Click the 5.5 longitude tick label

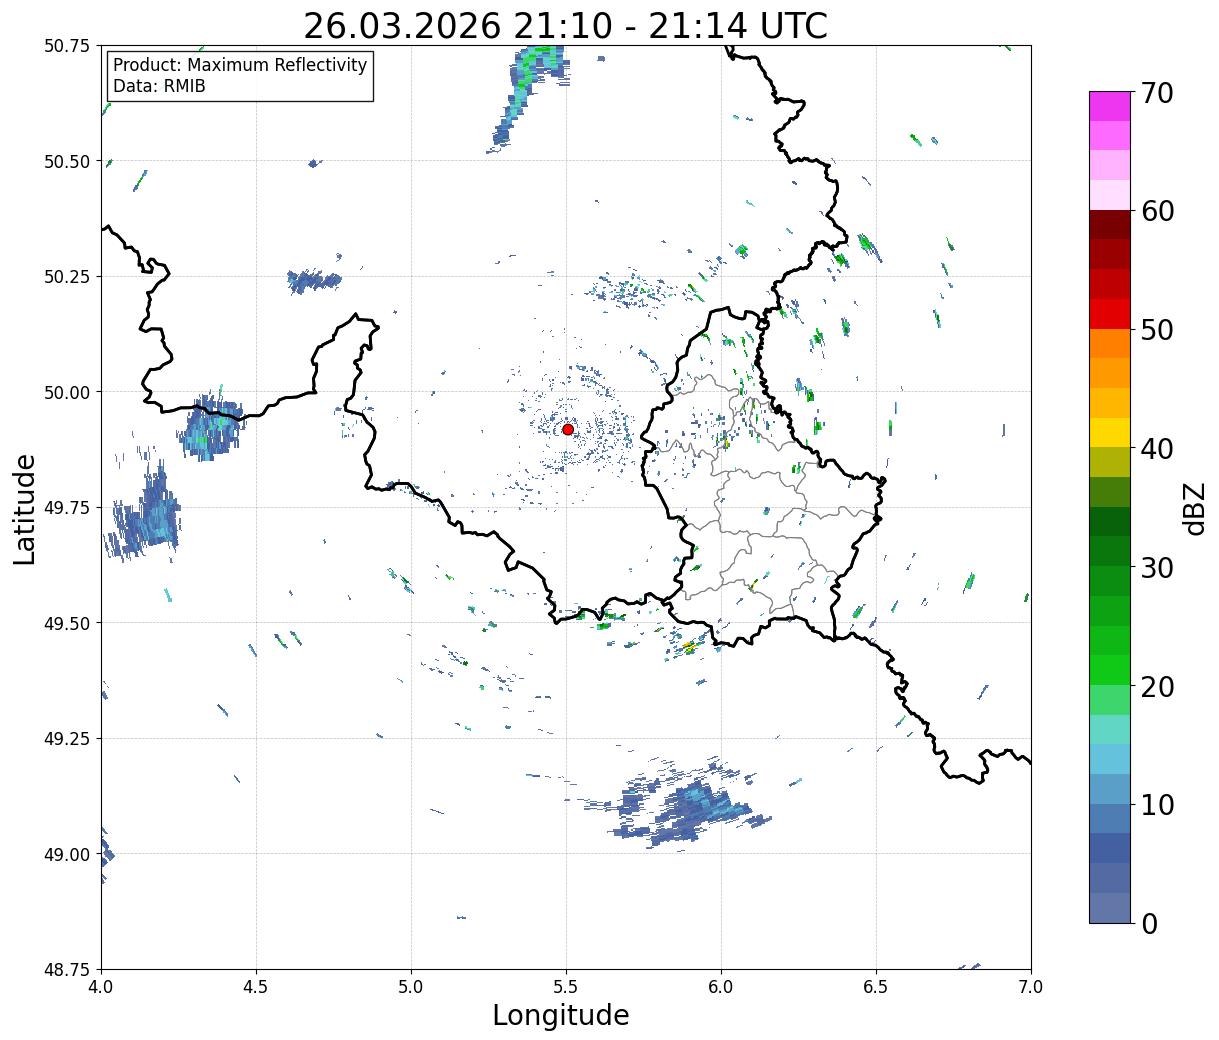coord(566,986)
